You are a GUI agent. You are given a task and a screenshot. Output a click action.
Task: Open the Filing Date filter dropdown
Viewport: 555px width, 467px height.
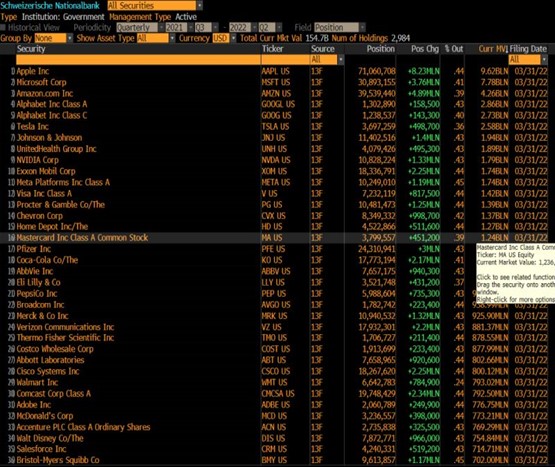pos(528,59)
